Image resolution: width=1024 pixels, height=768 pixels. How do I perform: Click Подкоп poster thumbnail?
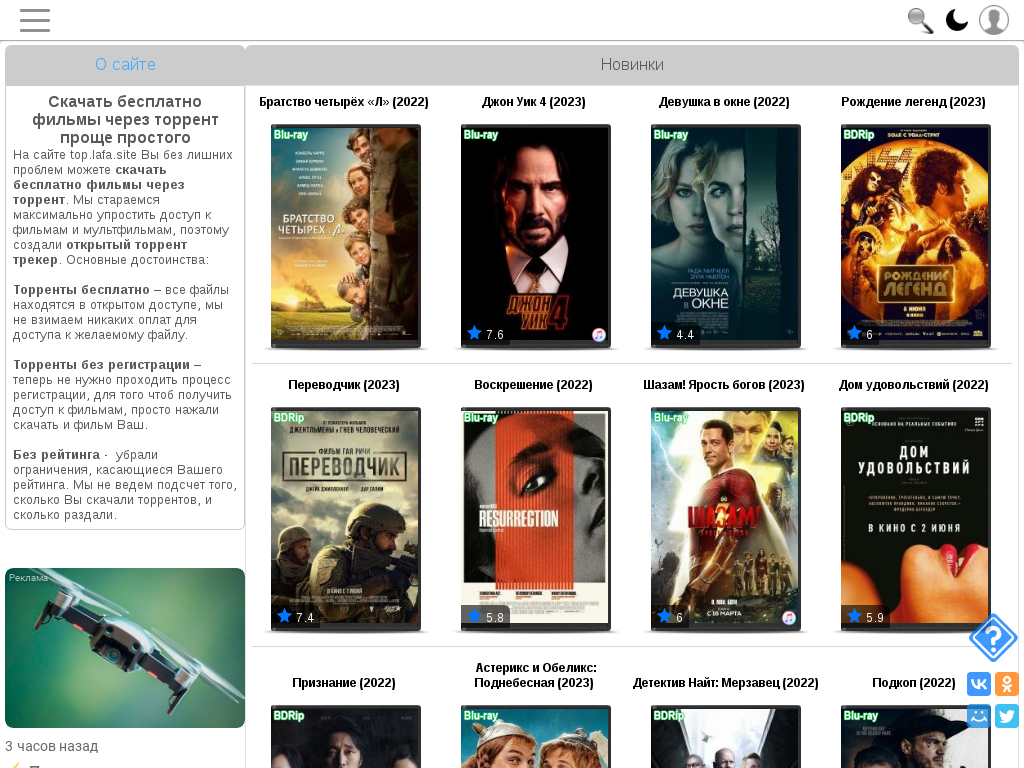(x=916, y=736)
